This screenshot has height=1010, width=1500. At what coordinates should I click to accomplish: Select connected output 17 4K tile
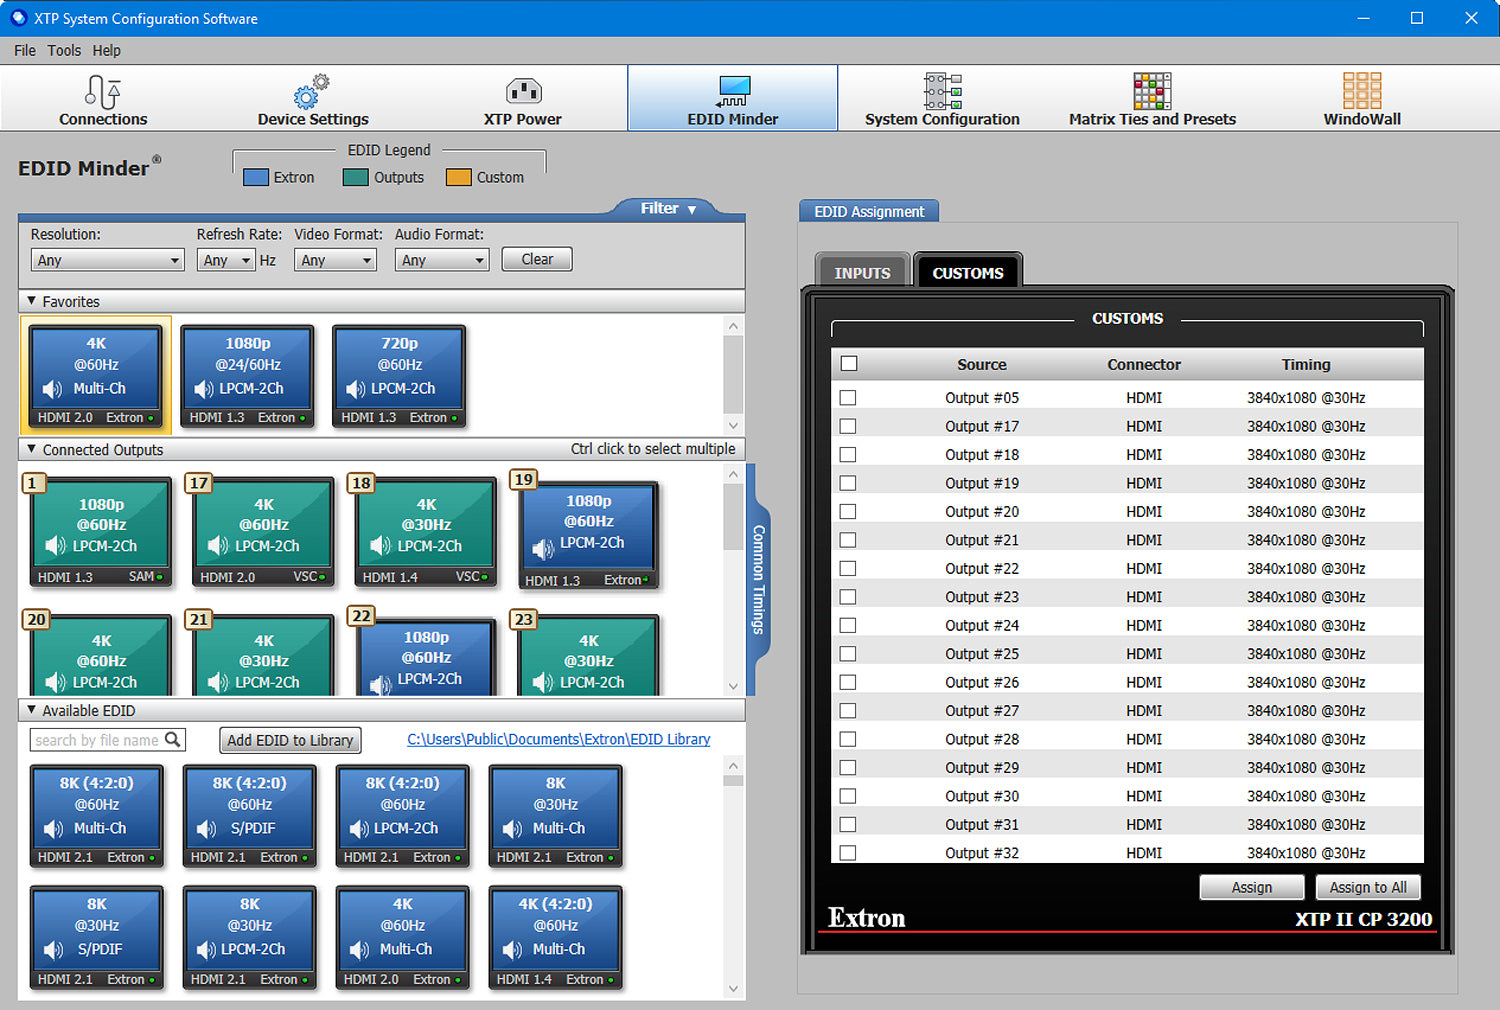pyautogui.click(x=262, y=532)
